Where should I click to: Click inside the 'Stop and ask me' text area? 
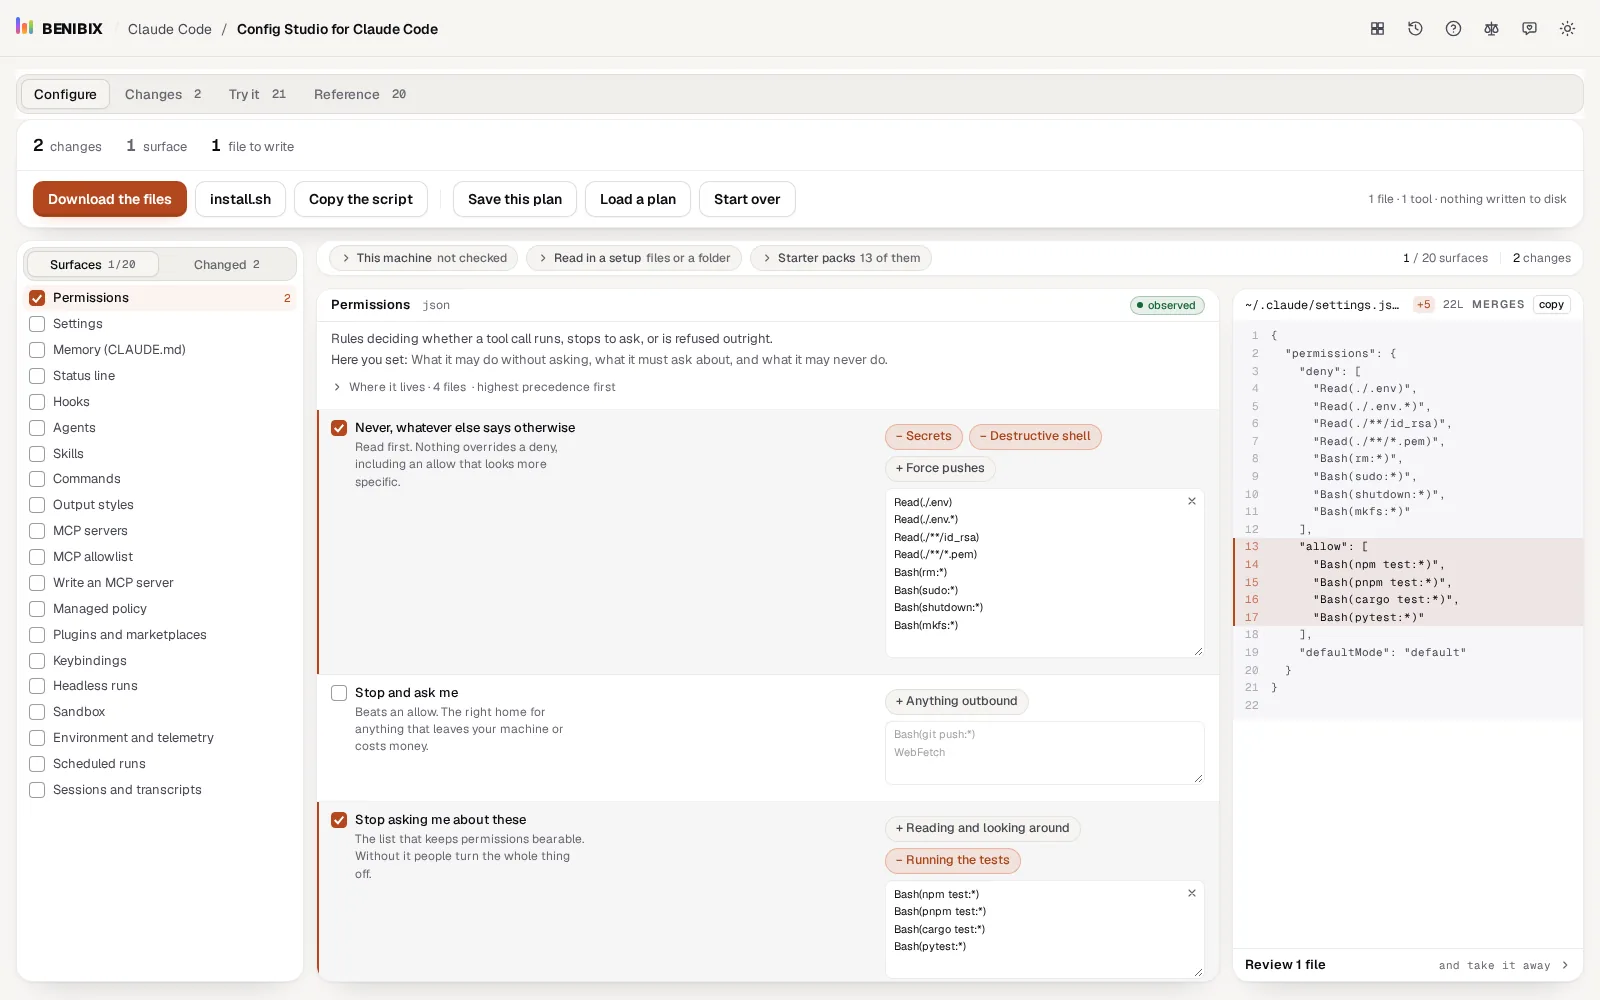click(x=1044, y=753)
